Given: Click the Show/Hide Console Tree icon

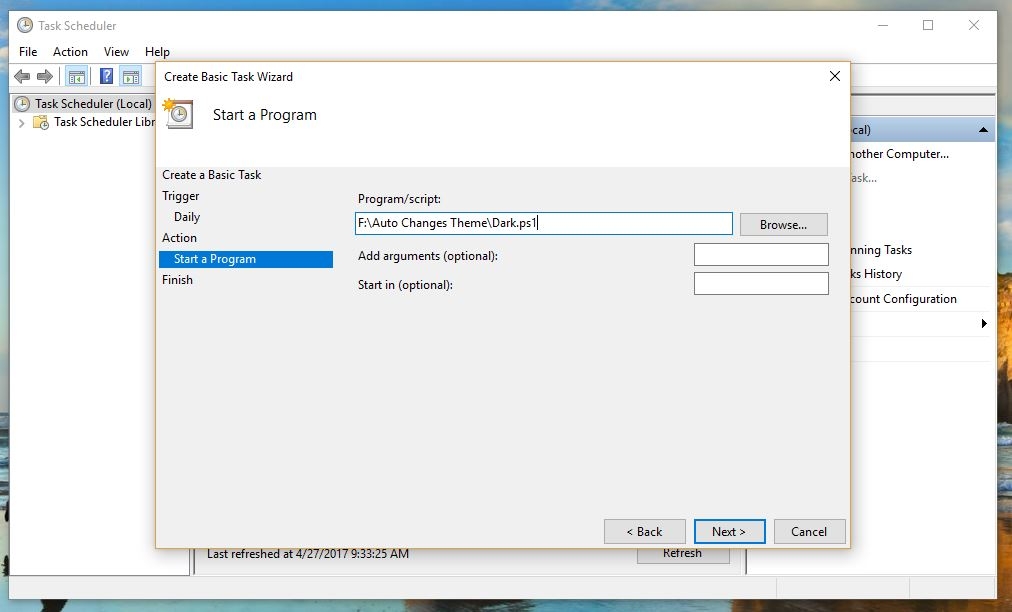Looking at the screenshot, I should point(77,77).
